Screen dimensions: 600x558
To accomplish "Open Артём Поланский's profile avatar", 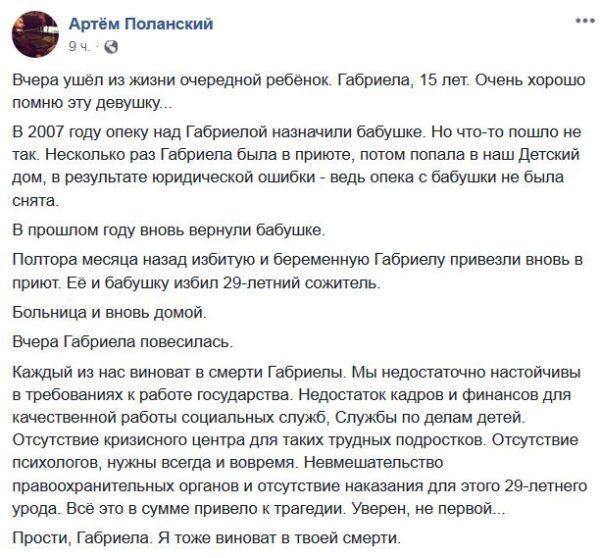I will [x=36, y=34].
